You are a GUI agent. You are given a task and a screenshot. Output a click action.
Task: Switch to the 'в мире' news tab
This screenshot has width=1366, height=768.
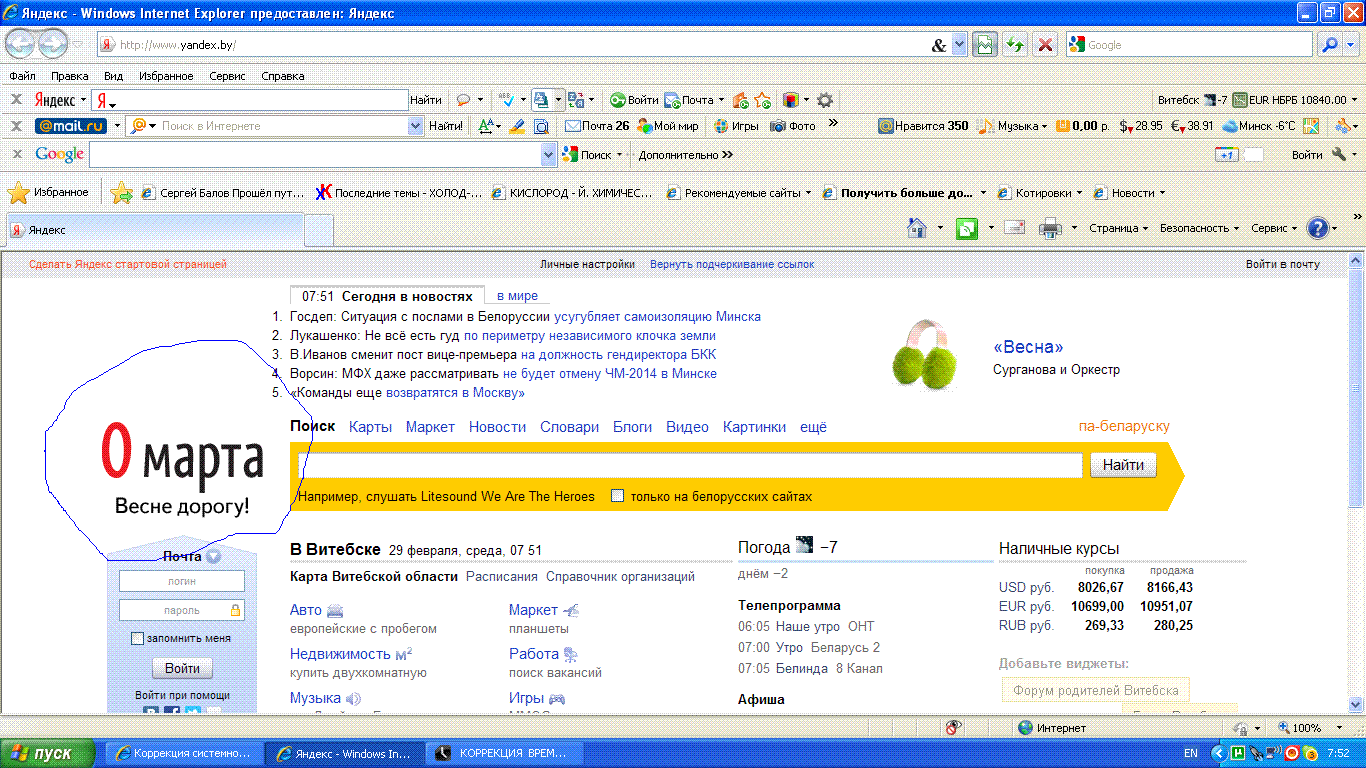[517, 296]
